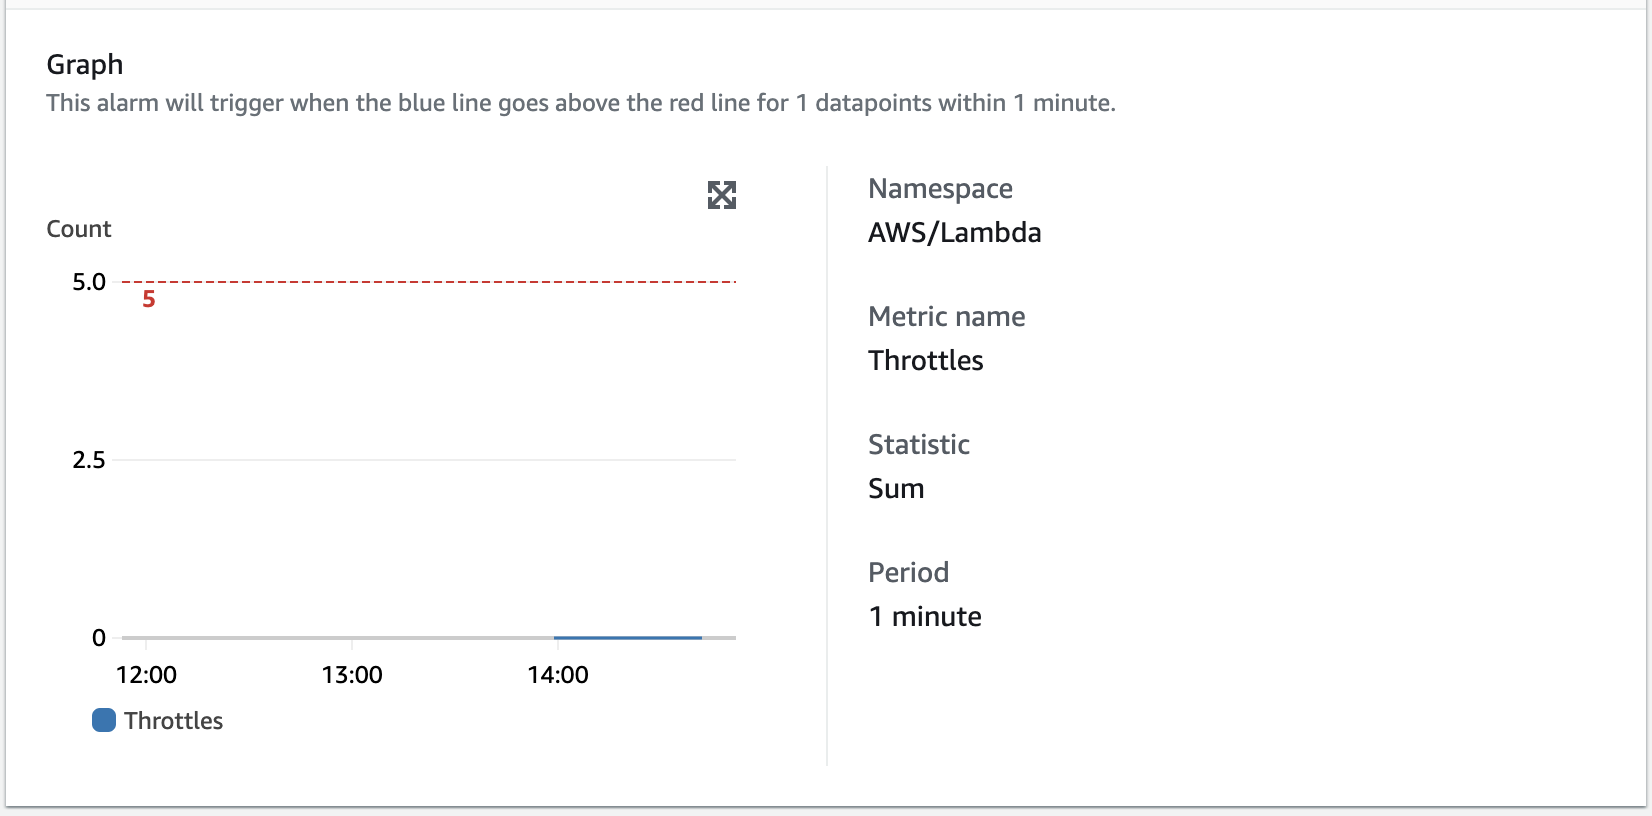Click the blue Throttles data line
The image size is (1652, 816).
click(x=628, y=637)
